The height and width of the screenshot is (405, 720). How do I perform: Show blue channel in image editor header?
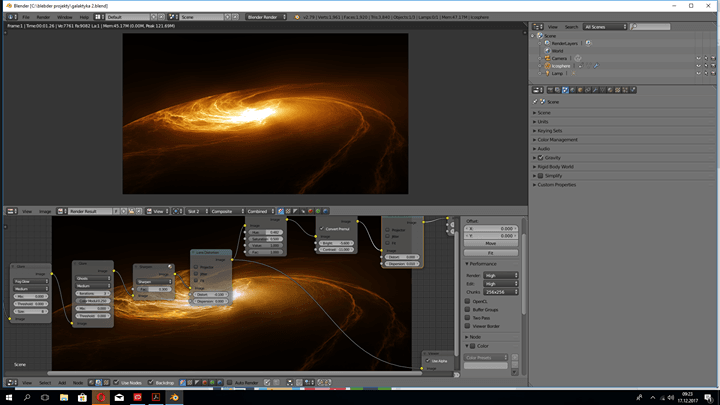325,211
